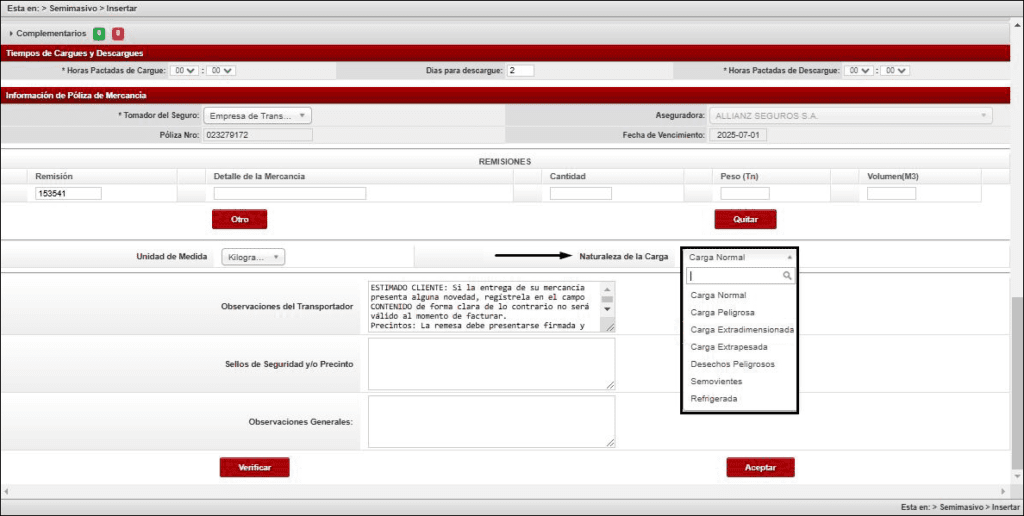Expand the Complementarios section arrow

(x=11, y=34)
